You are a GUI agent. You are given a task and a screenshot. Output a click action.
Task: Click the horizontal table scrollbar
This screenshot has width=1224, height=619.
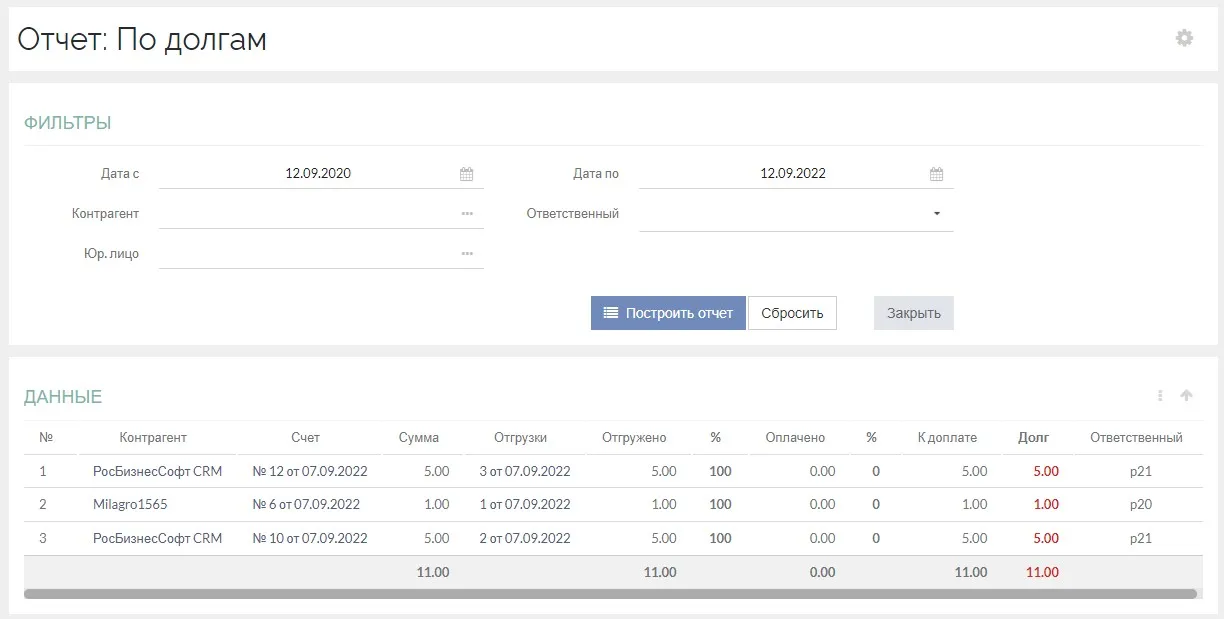[x=610, y=594]
